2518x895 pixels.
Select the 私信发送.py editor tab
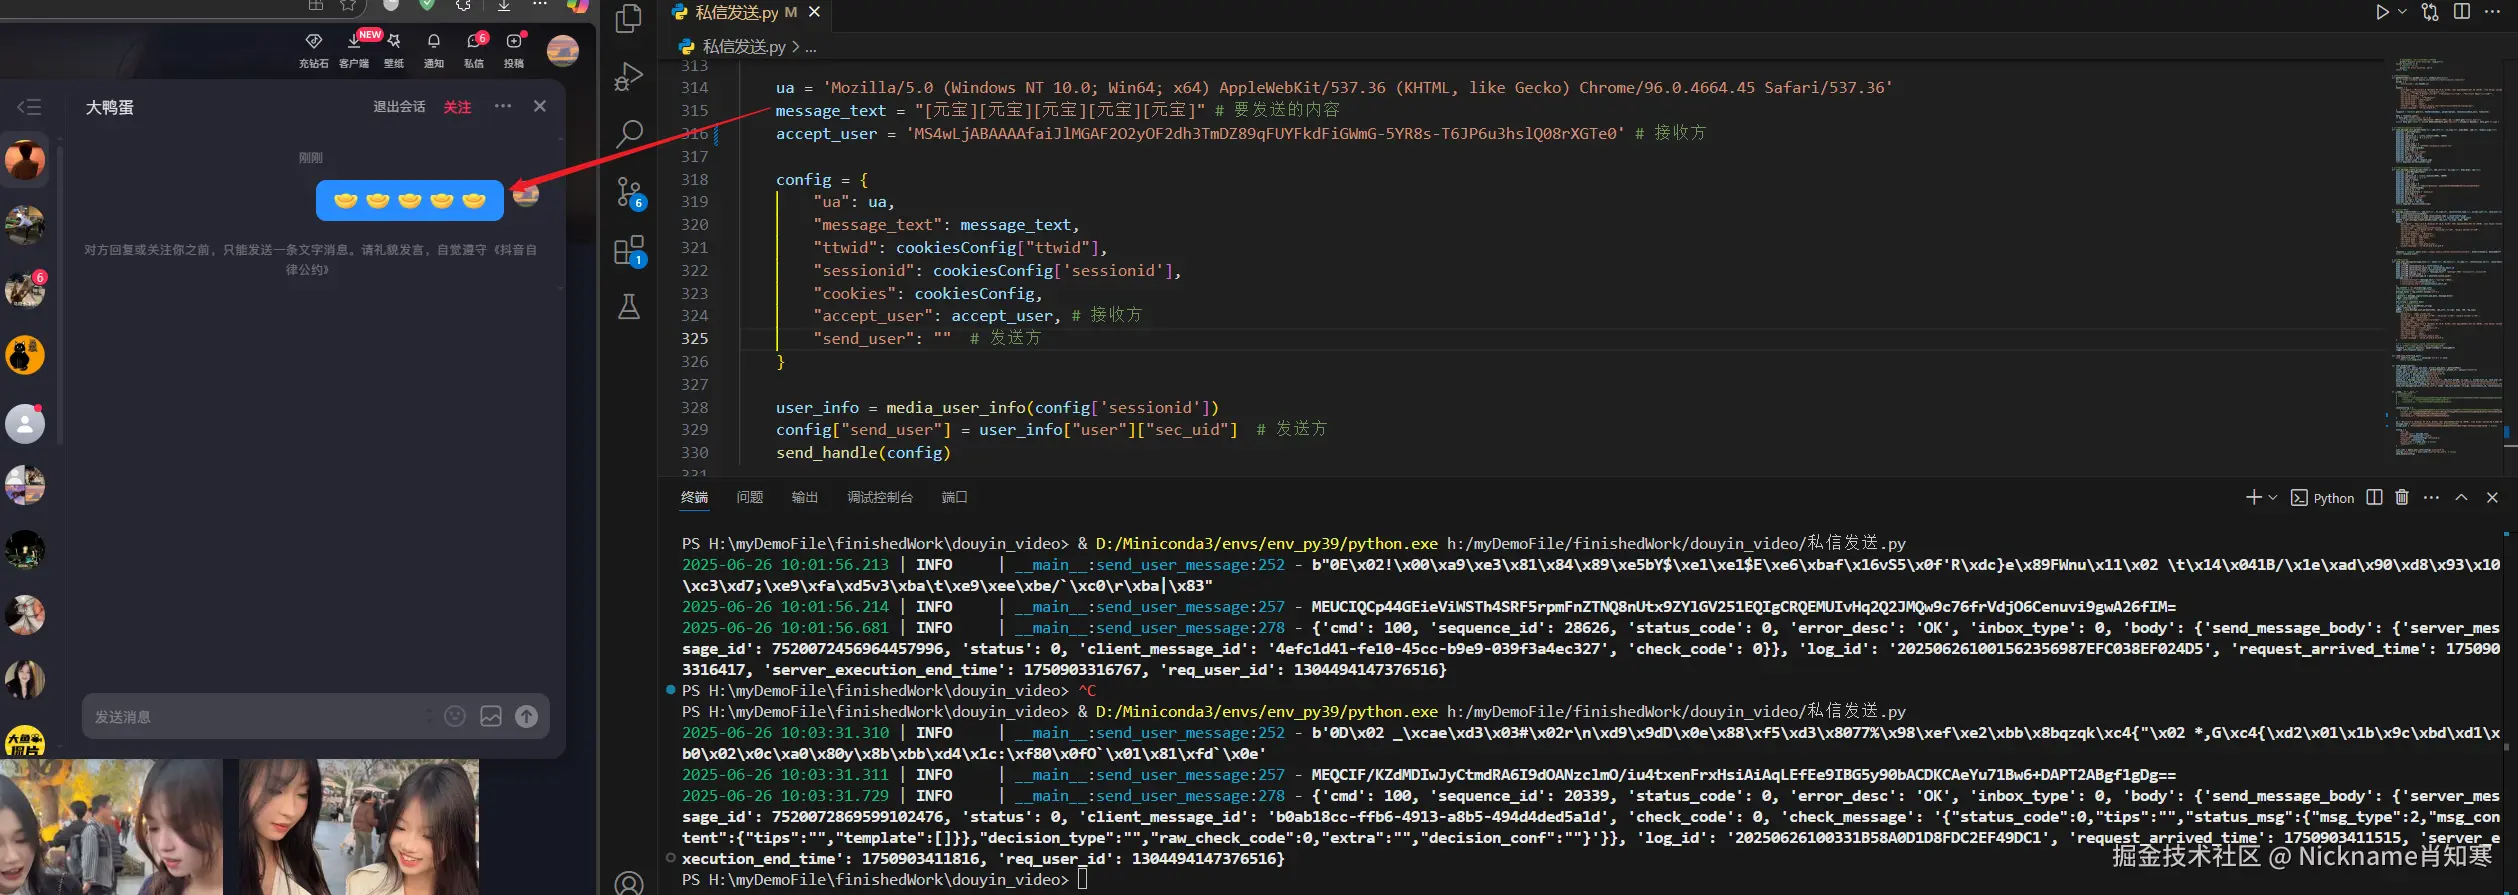point(745,12)
